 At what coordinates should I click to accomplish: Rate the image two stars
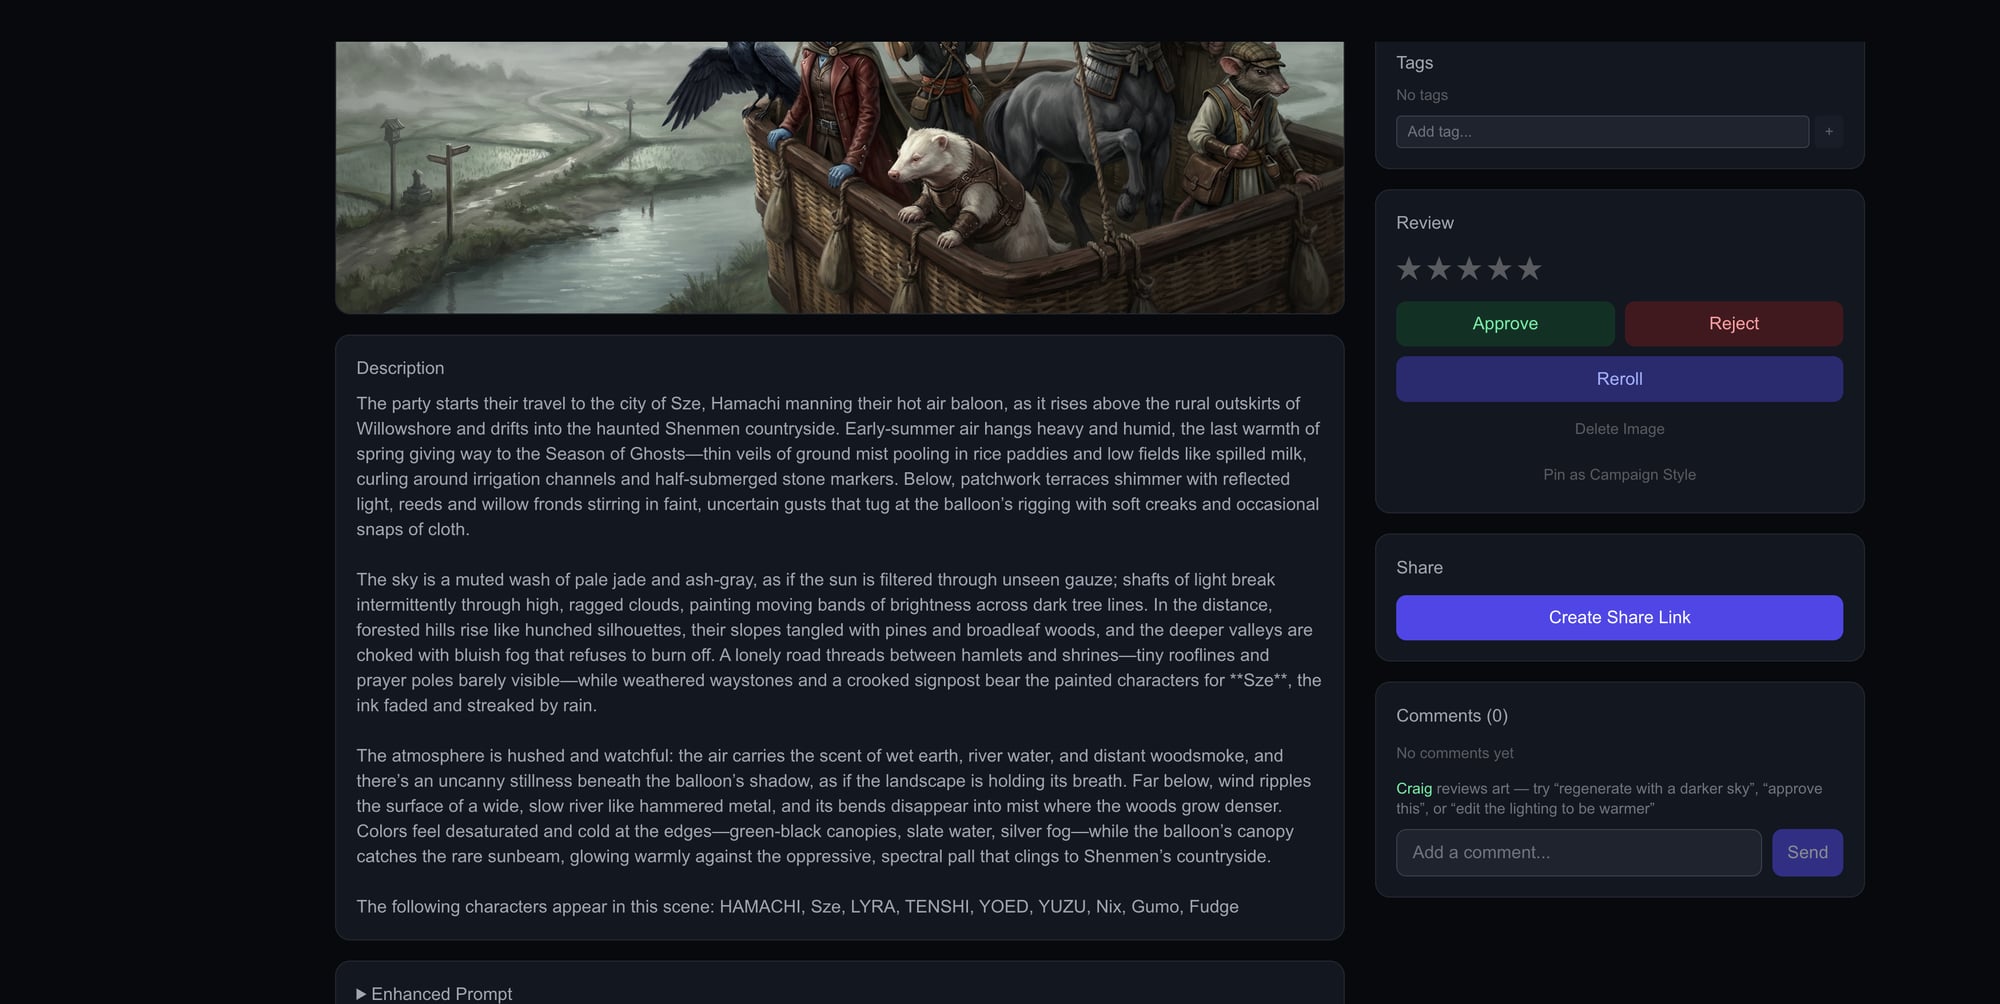(x=1440, y=268)
